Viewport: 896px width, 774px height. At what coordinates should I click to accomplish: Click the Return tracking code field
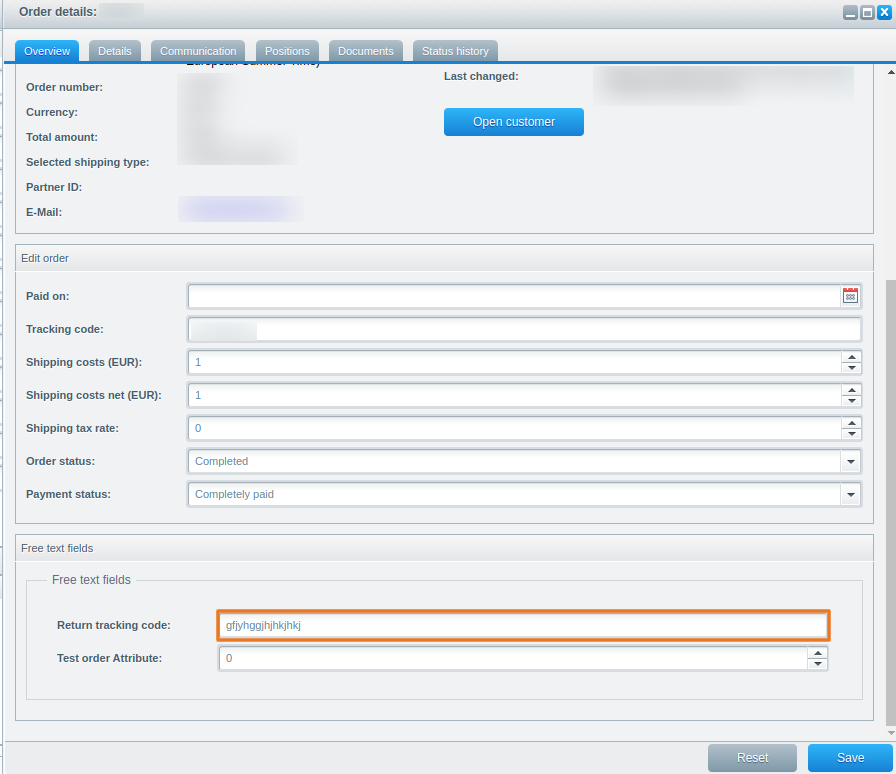tap(522, 625)
